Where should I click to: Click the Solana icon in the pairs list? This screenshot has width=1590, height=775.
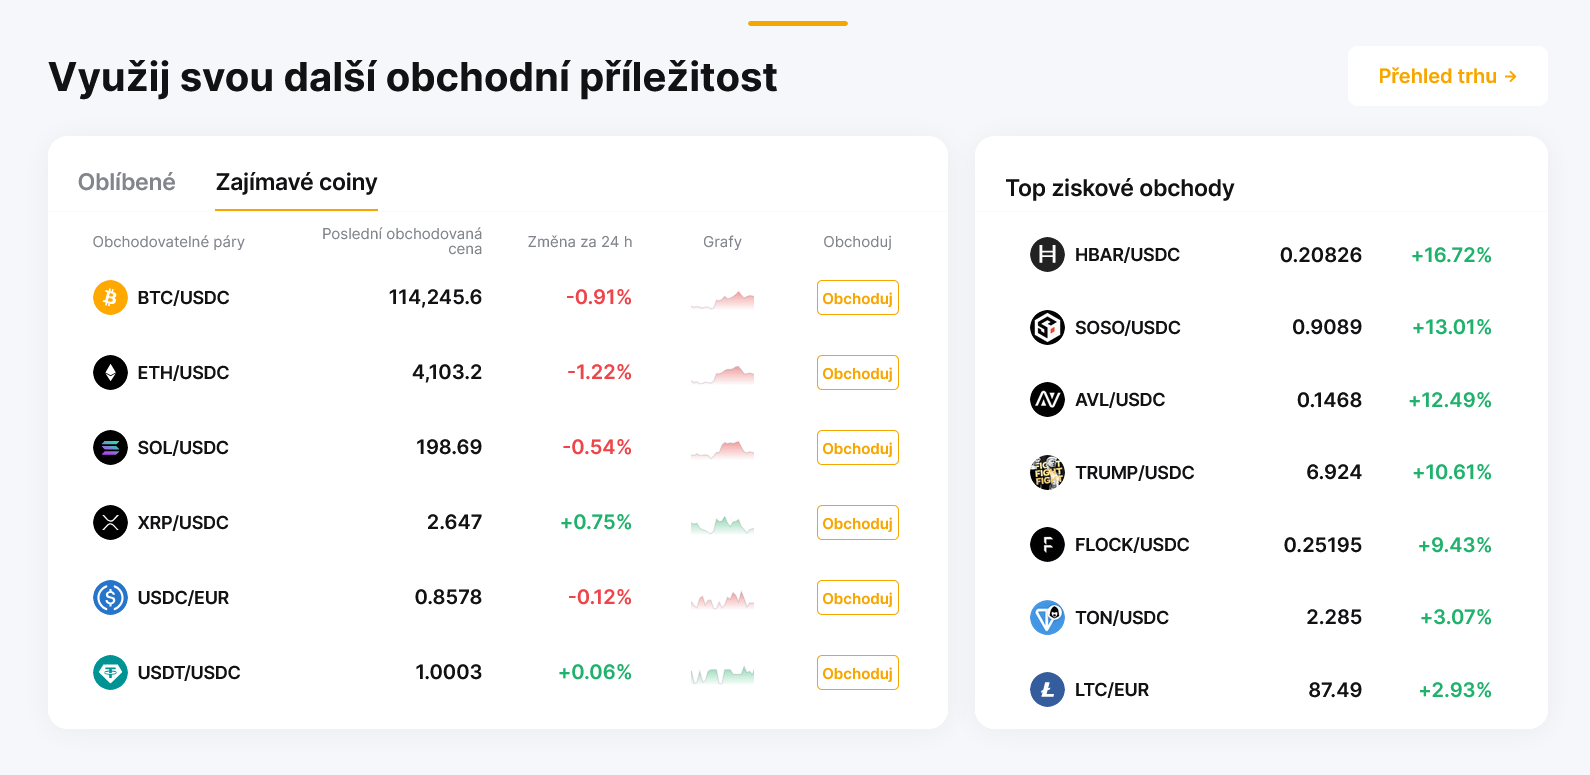pos(110,447)
